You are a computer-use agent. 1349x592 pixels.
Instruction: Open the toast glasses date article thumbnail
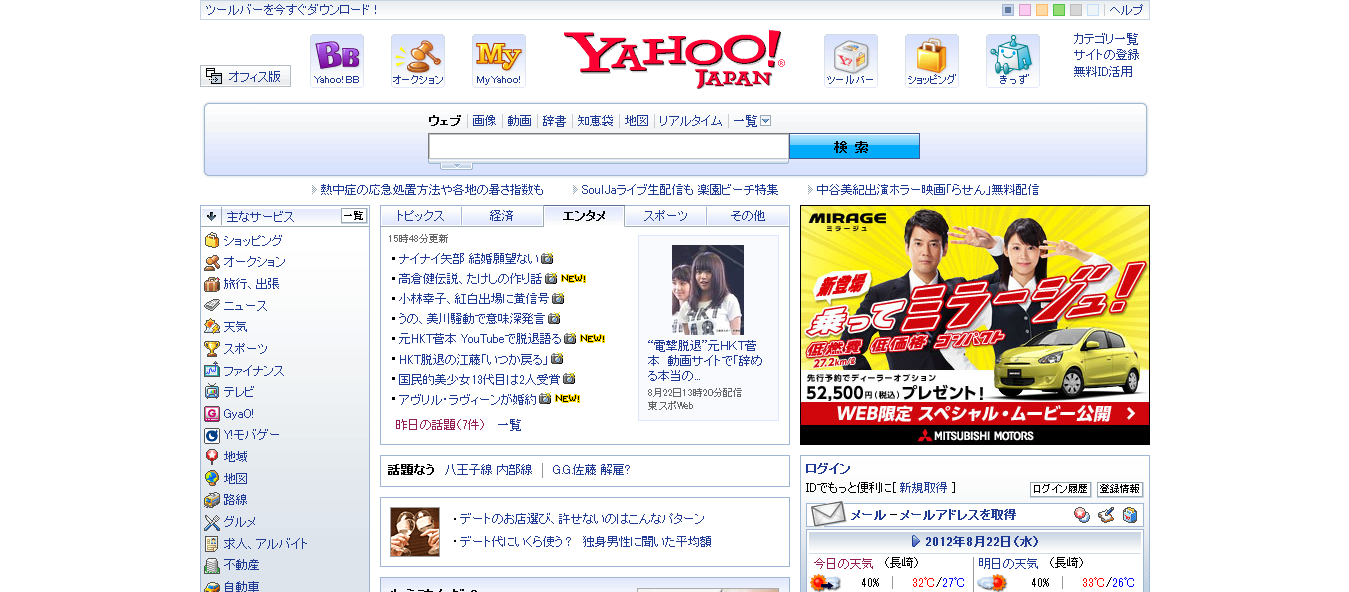pos(415,532)
